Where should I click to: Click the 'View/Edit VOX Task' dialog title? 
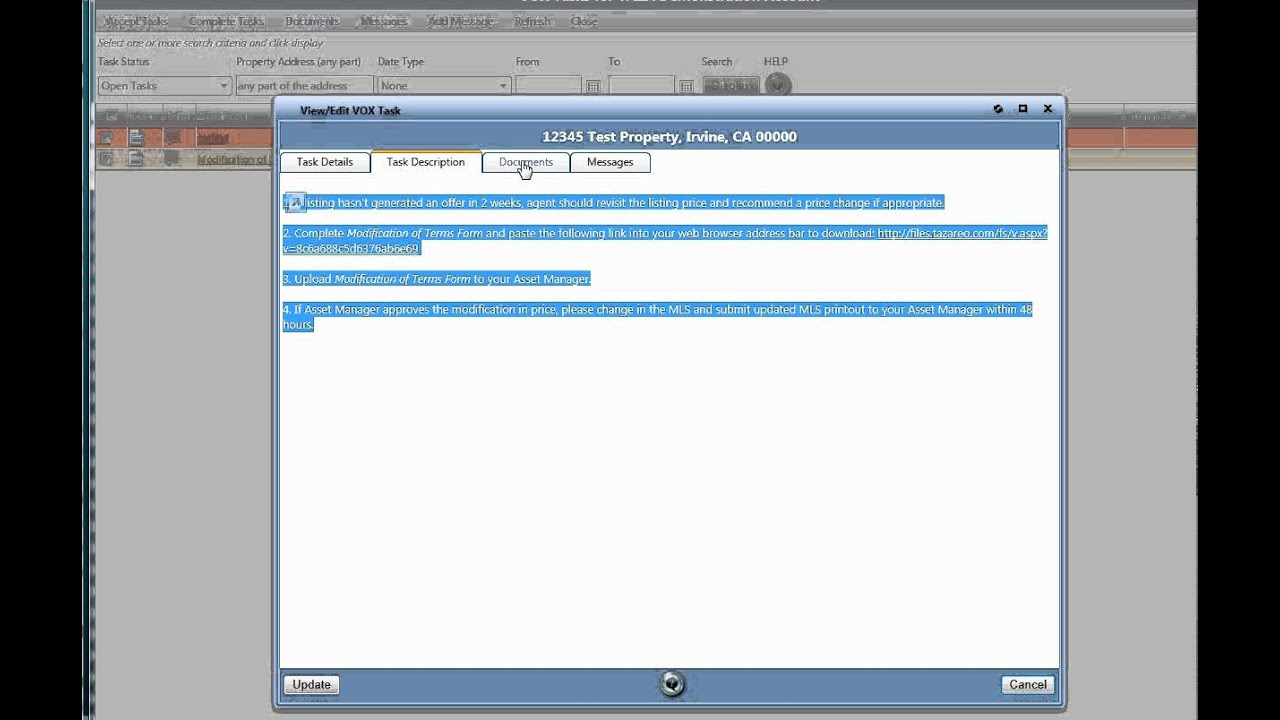(x=350, y=110)
